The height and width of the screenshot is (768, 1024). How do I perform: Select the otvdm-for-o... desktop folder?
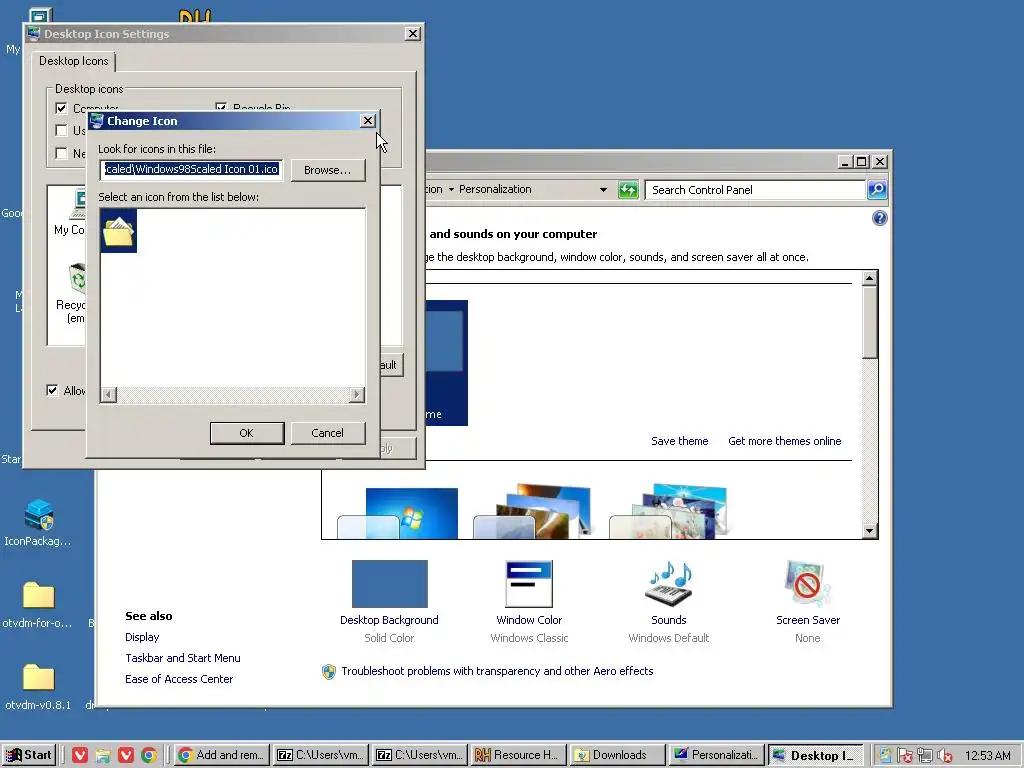point(38,605)
